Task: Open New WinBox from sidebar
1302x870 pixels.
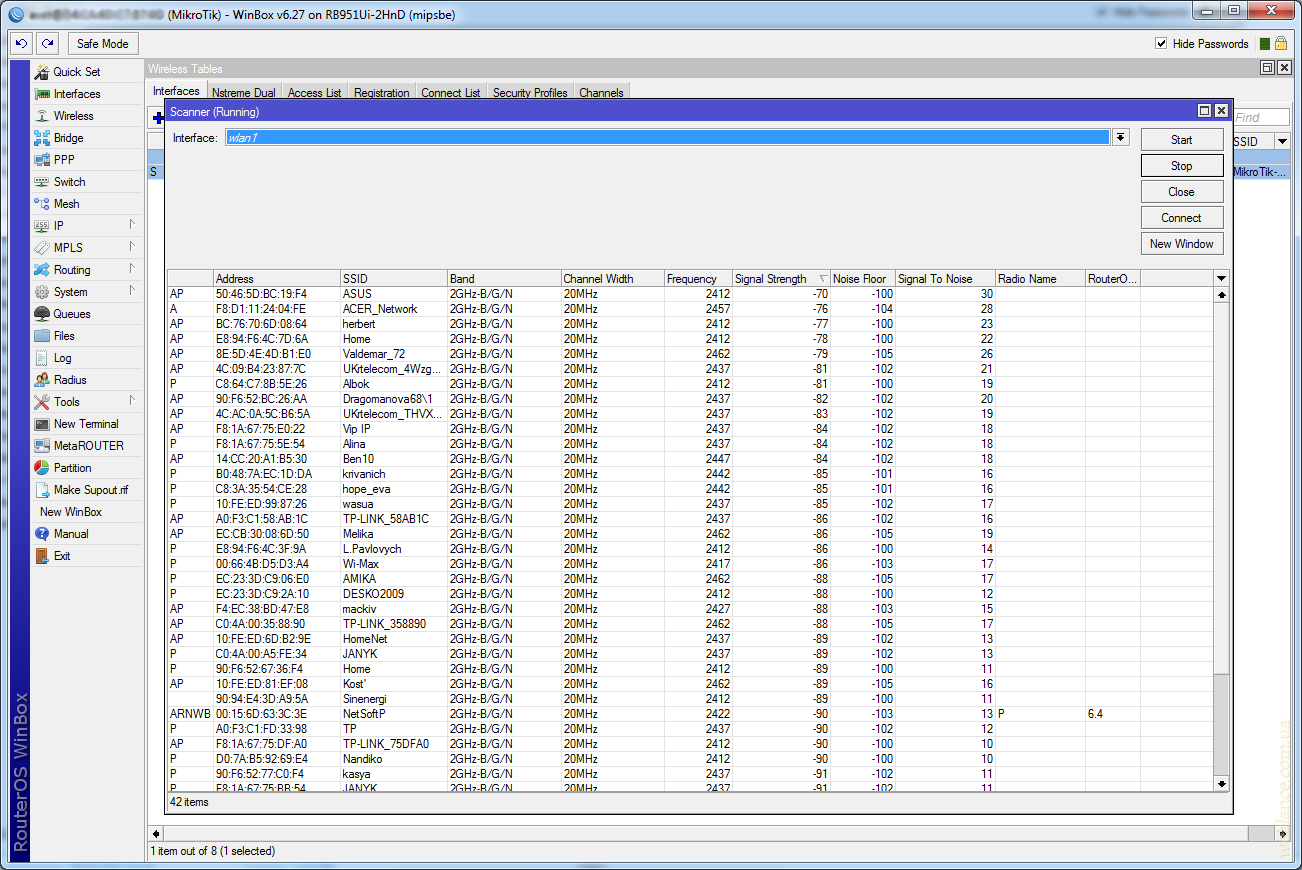Action: point(71,512)
